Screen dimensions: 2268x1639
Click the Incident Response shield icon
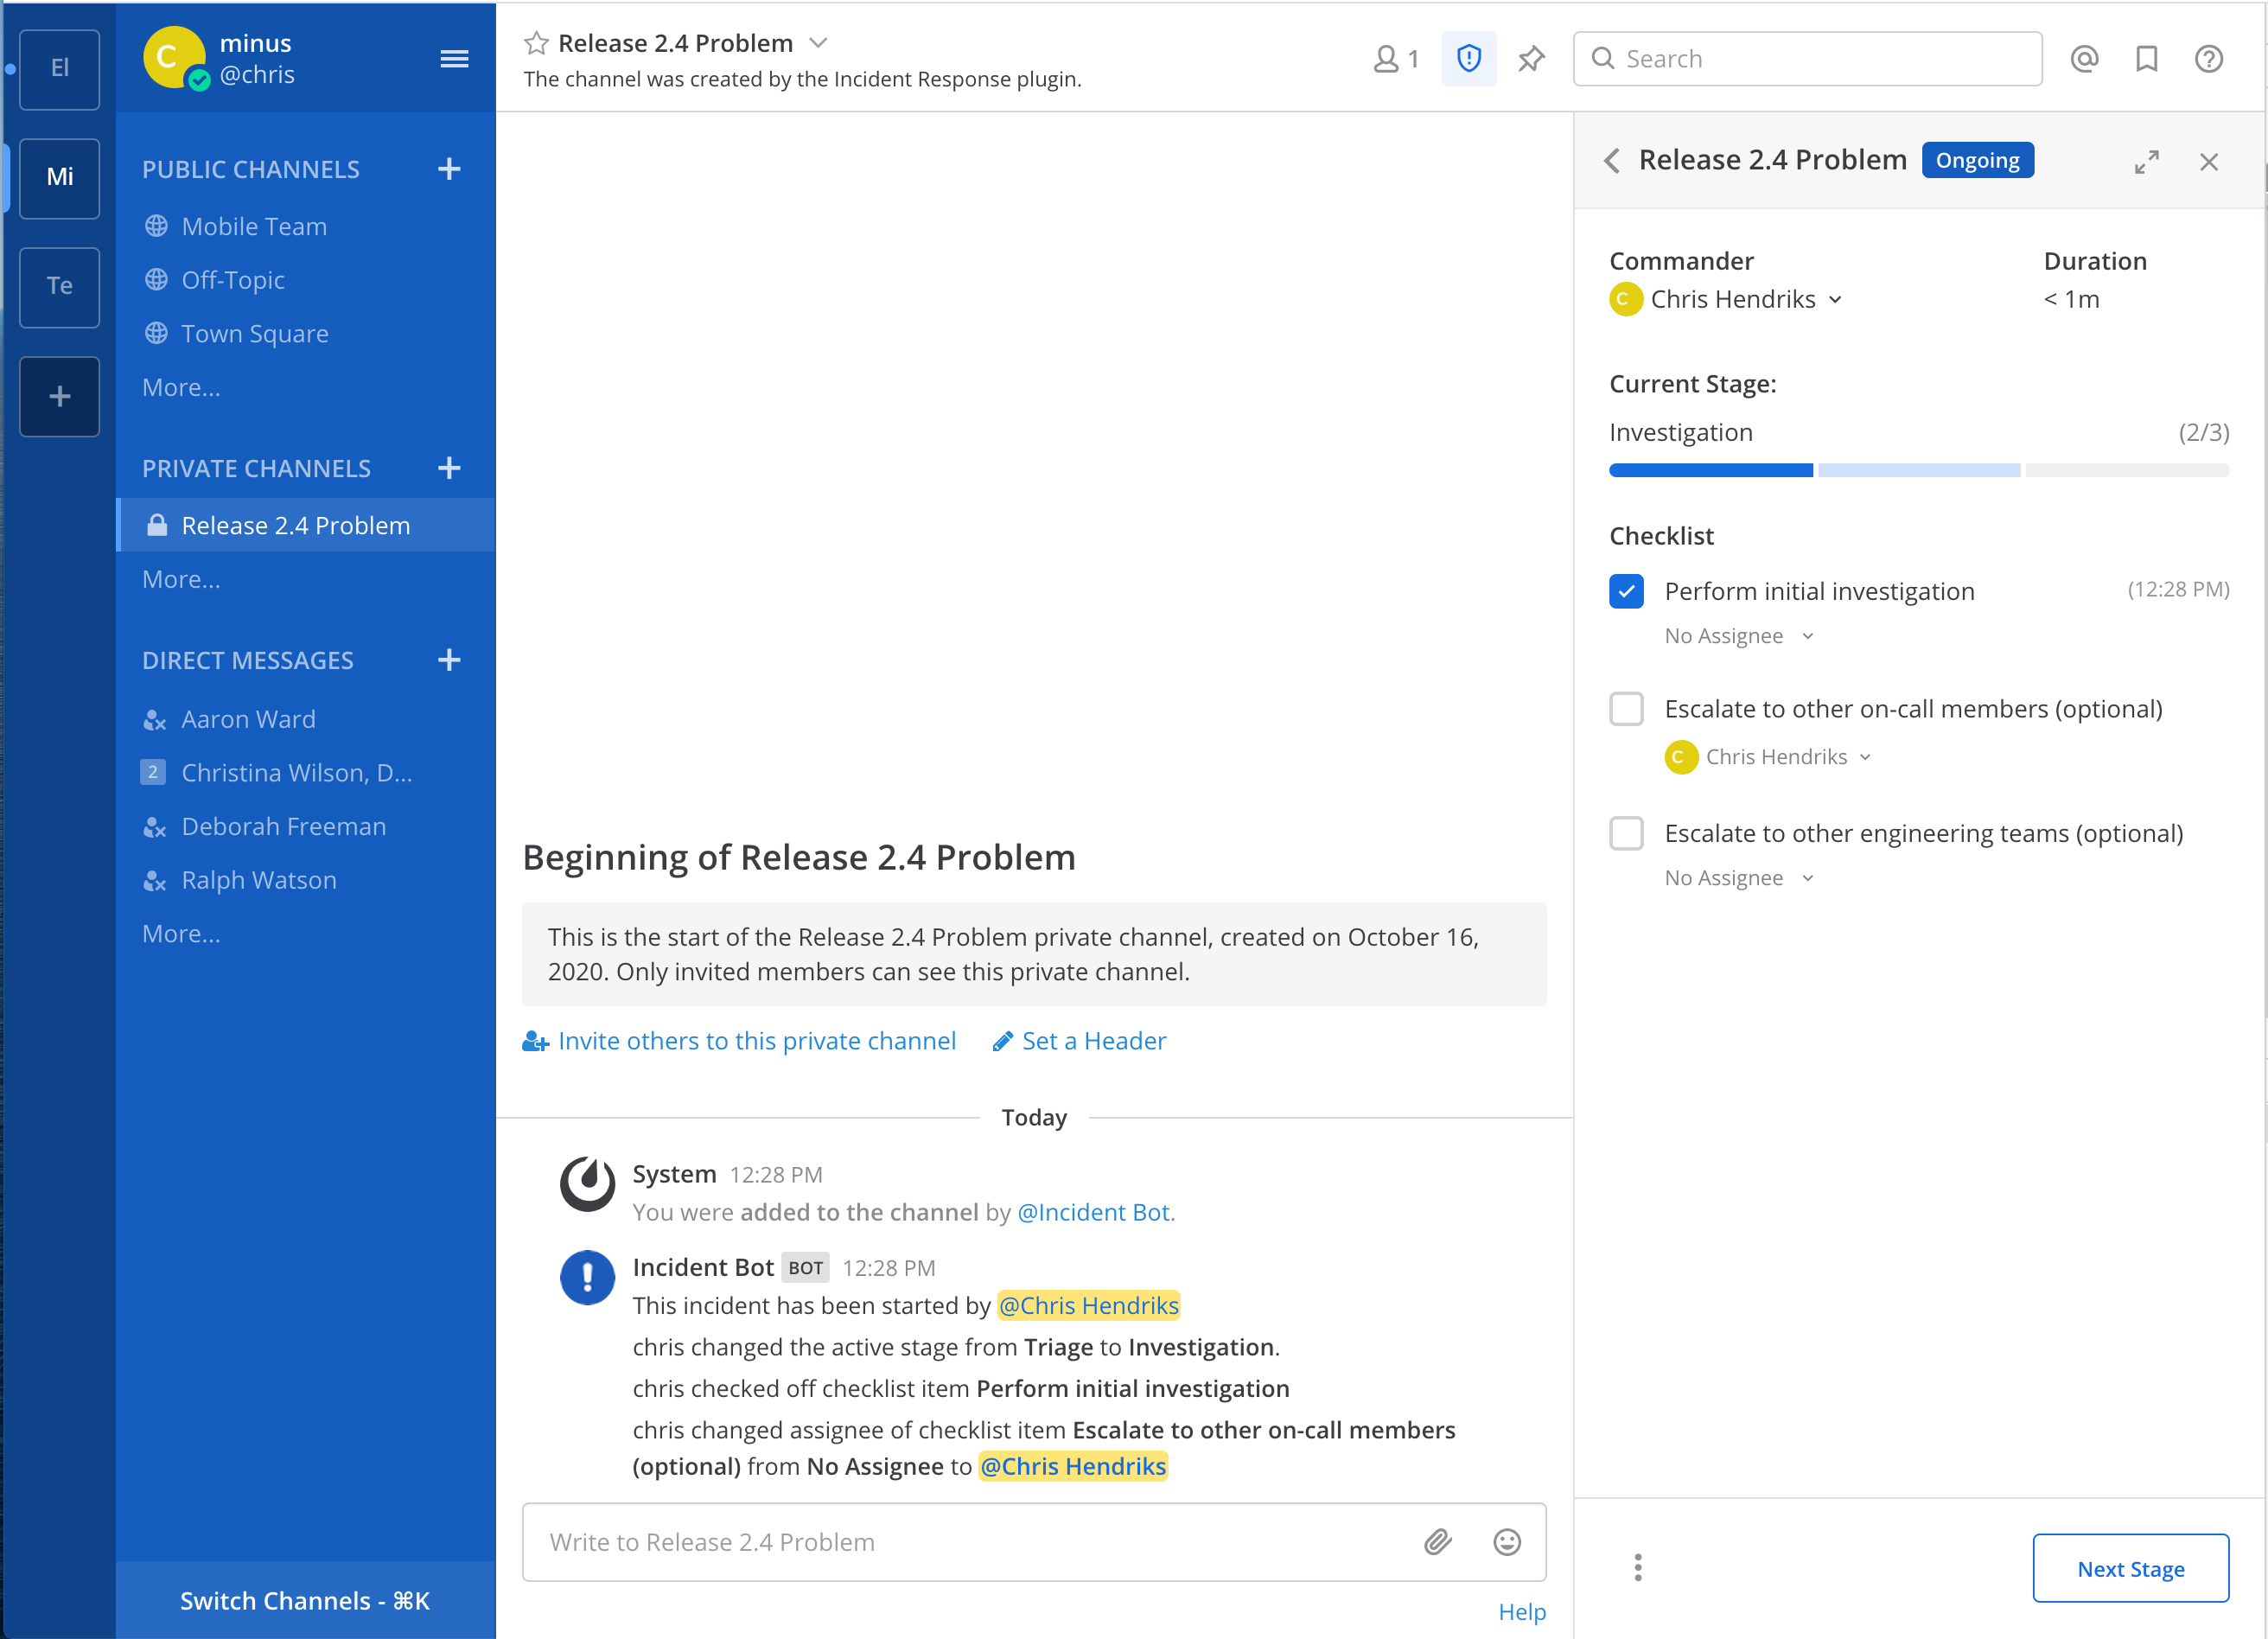tap(1468, 59)
